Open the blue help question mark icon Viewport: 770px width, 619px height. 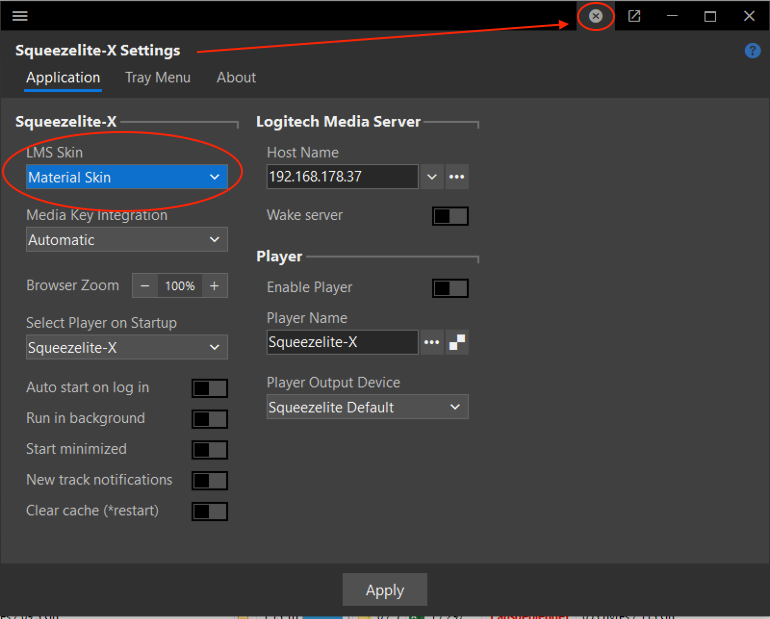pos(753,51)
